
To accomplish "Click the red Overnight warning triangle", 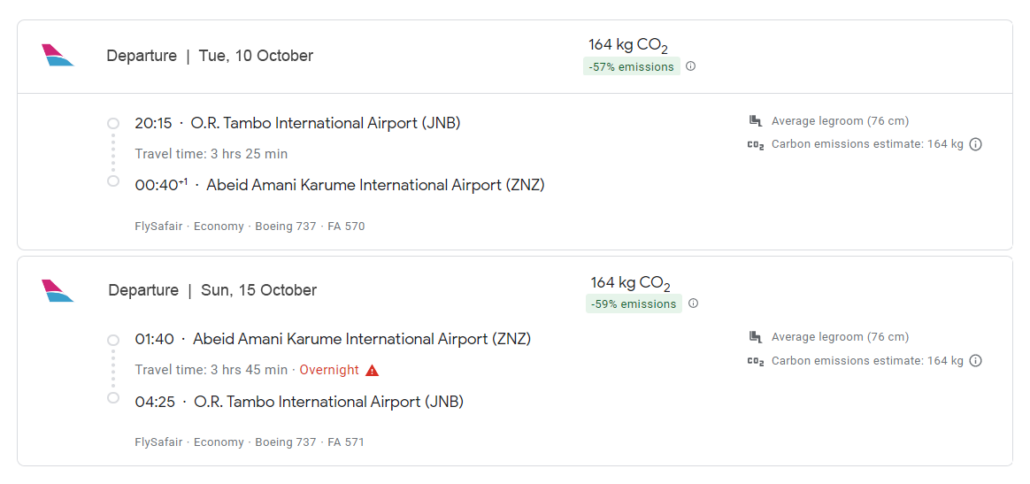I will tap(372, 370).
